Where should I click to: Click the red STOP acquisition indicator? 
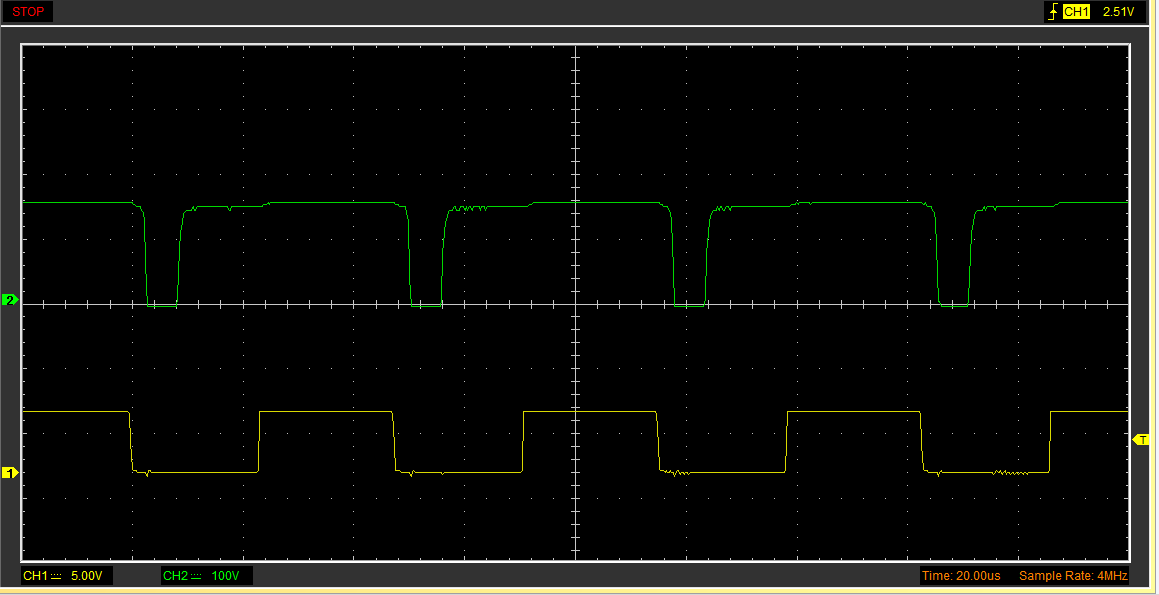[27, 12]
